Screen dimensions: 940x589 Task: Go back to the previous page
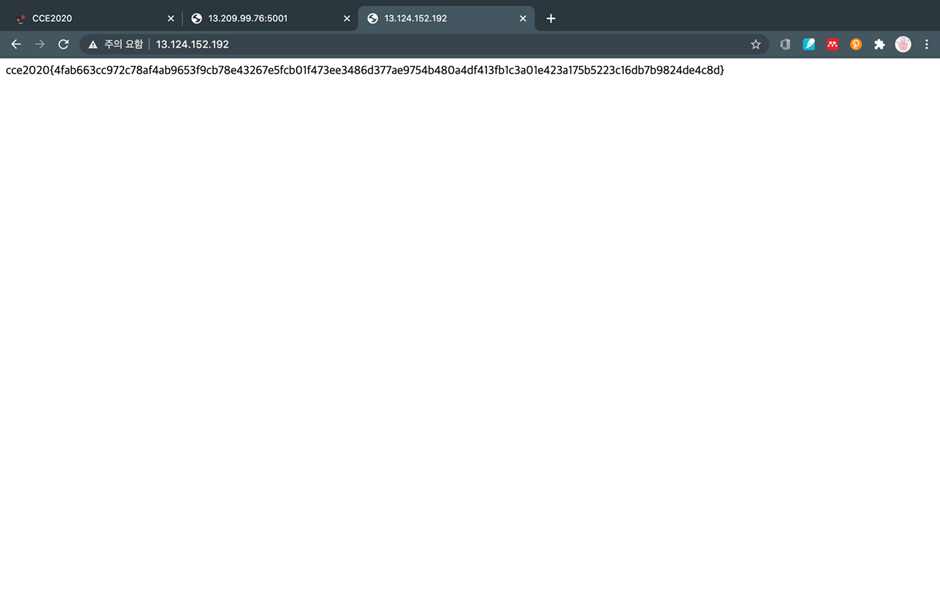click(x=16, y=44)
